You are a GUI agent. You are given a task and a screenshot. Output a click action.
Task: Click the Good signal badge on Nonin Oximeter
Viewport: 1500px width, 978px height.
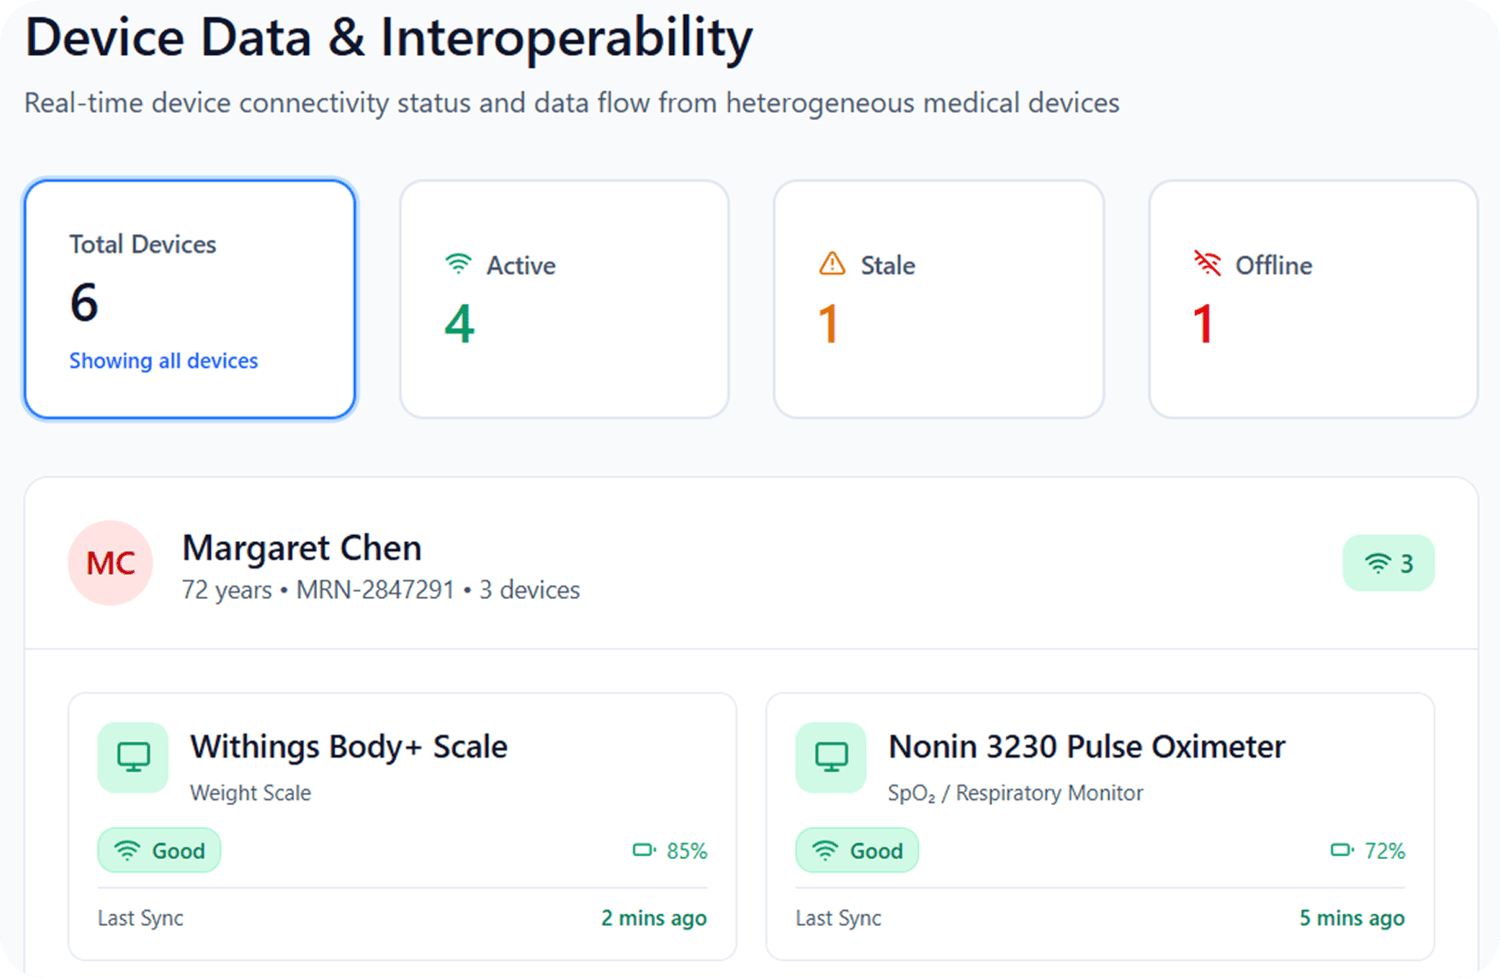point(857,851)
